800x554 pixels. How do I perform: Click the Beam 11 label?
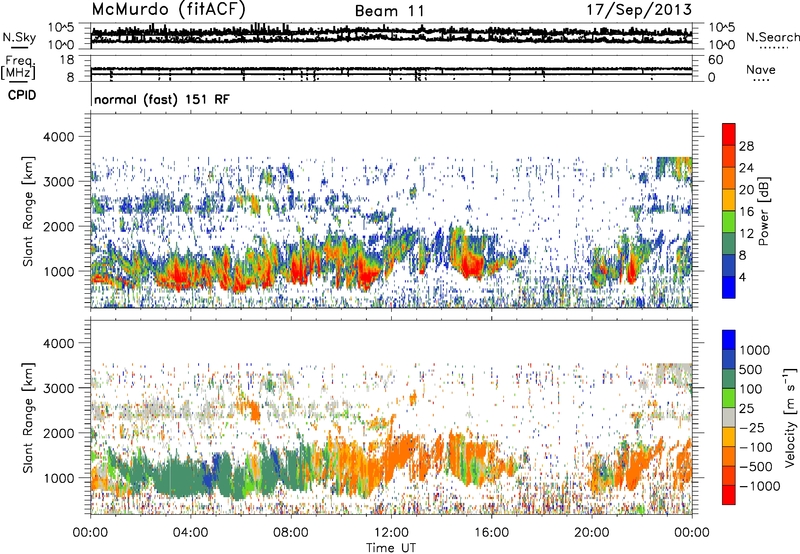click(389, 11)
